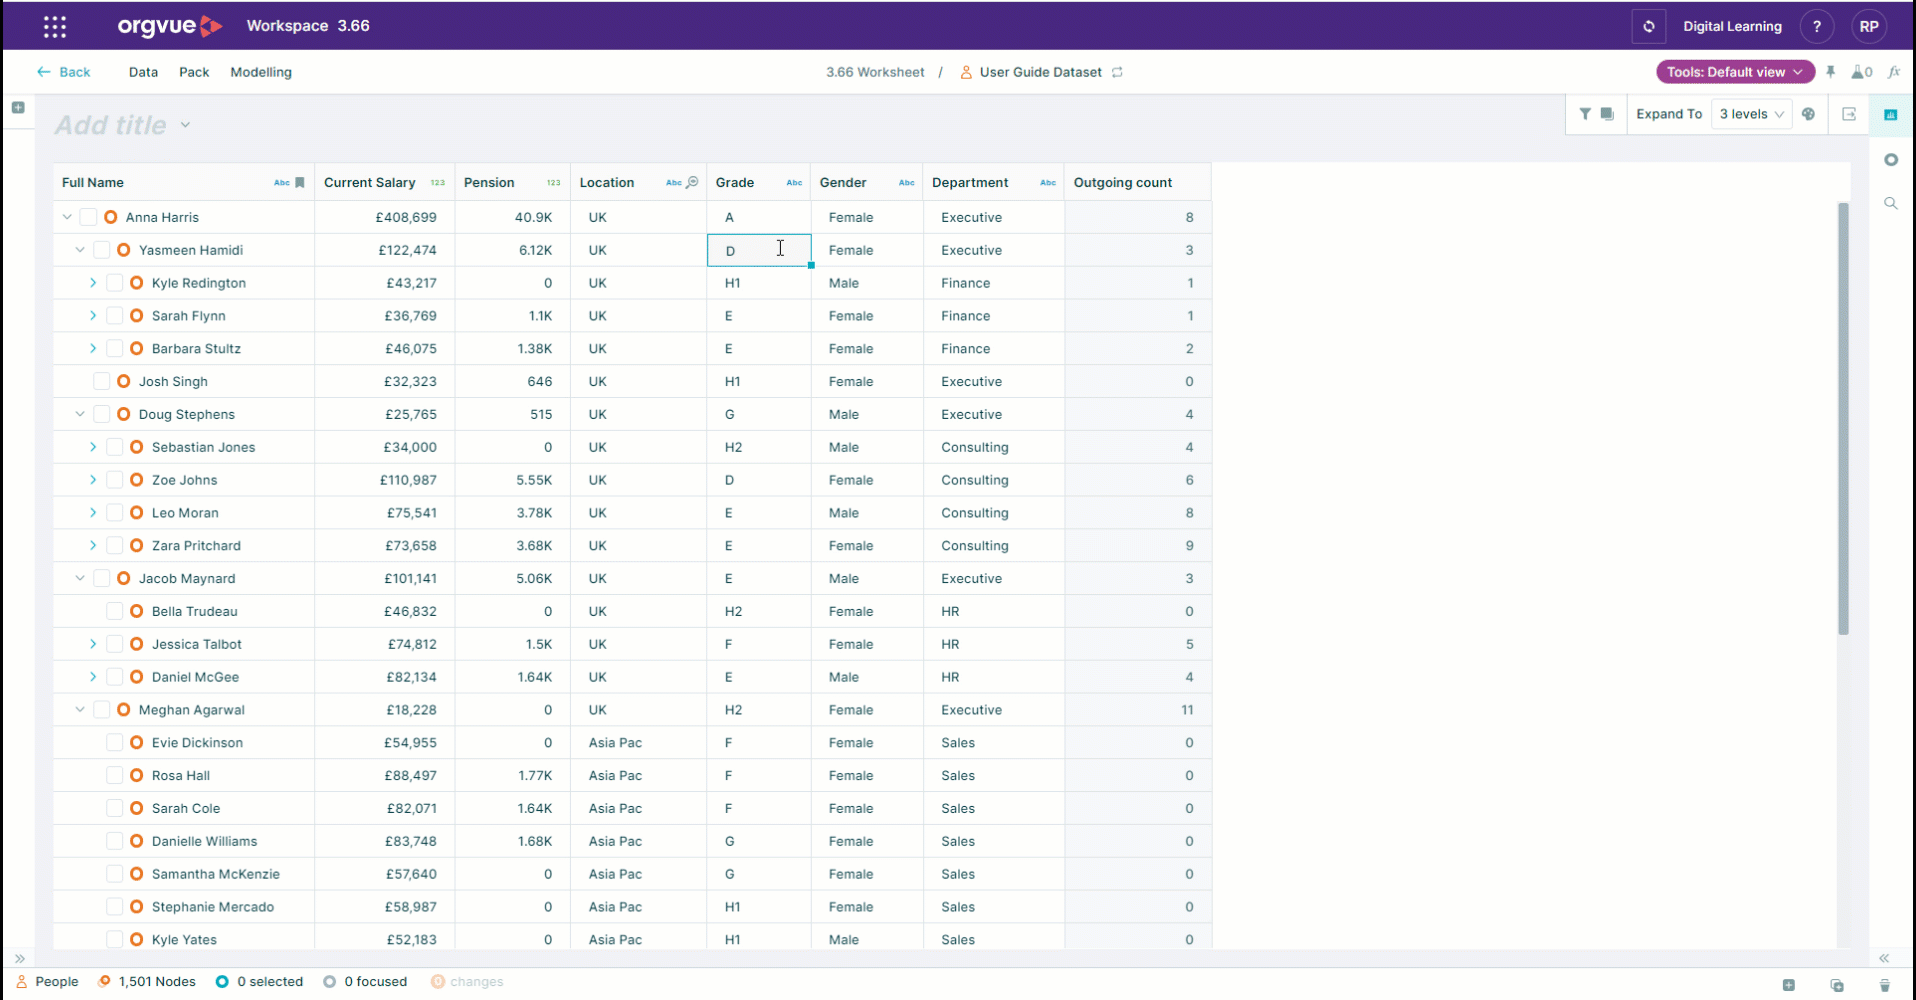Open the help question mark
This screenshot has width=1916, height=1000.
pyautogui.click(x=1817, y=27)
